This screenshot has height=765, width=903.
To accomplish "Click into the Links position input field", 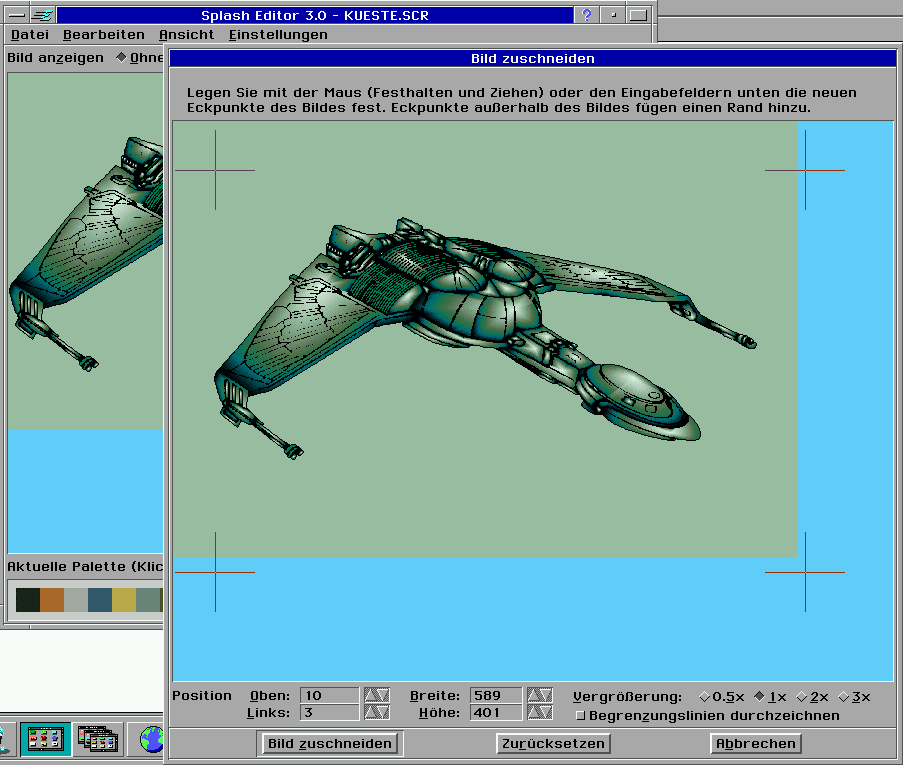I will (329, 713).
